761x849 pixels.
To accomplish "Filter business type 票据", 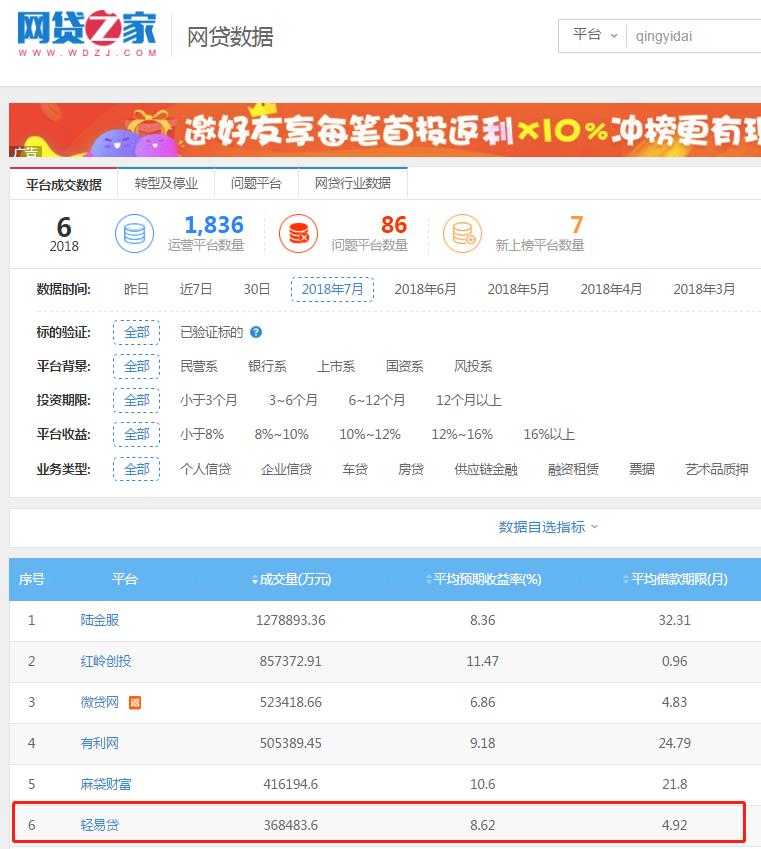I will (642, 469).
